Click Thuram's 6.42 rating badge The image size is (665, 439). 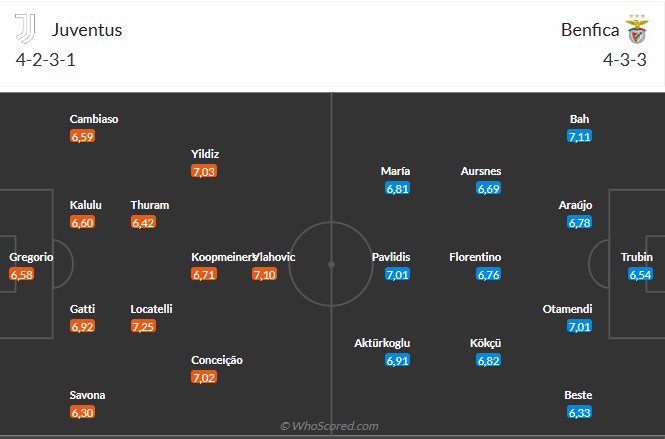[x=143, y=222]
